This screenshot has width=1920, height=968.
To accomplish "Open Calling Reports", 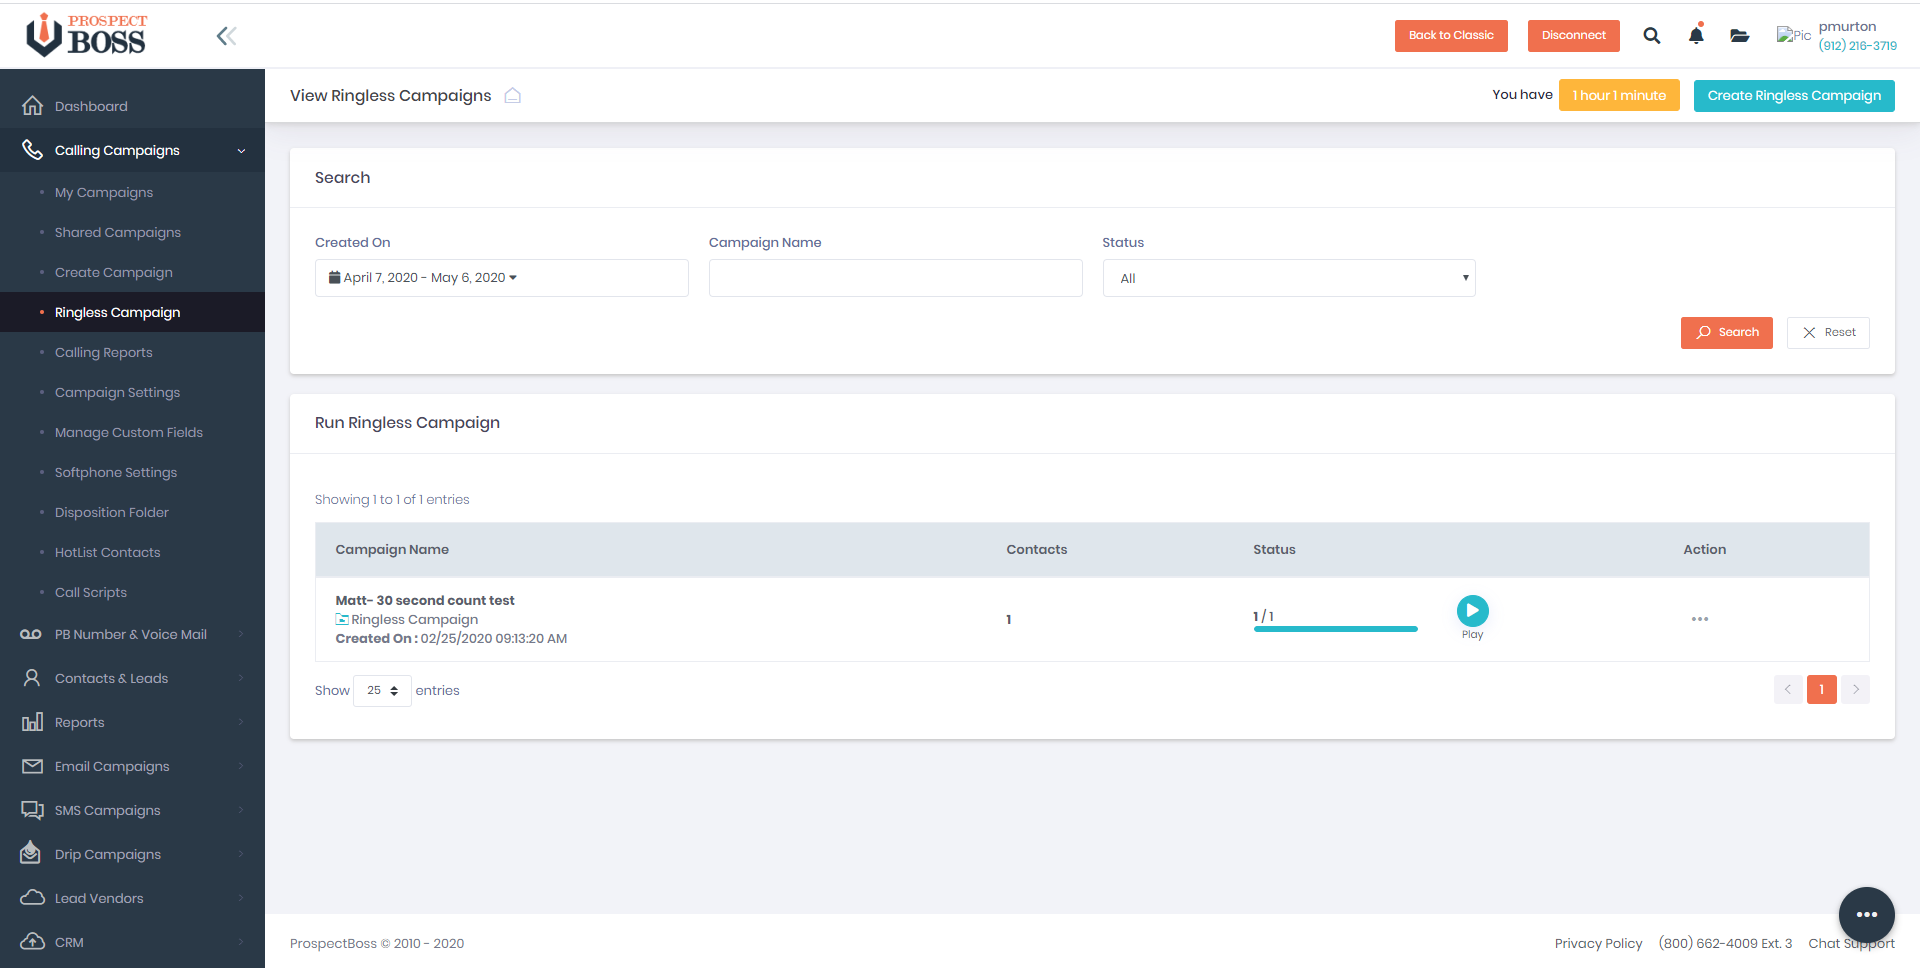I will pos(104,352).
